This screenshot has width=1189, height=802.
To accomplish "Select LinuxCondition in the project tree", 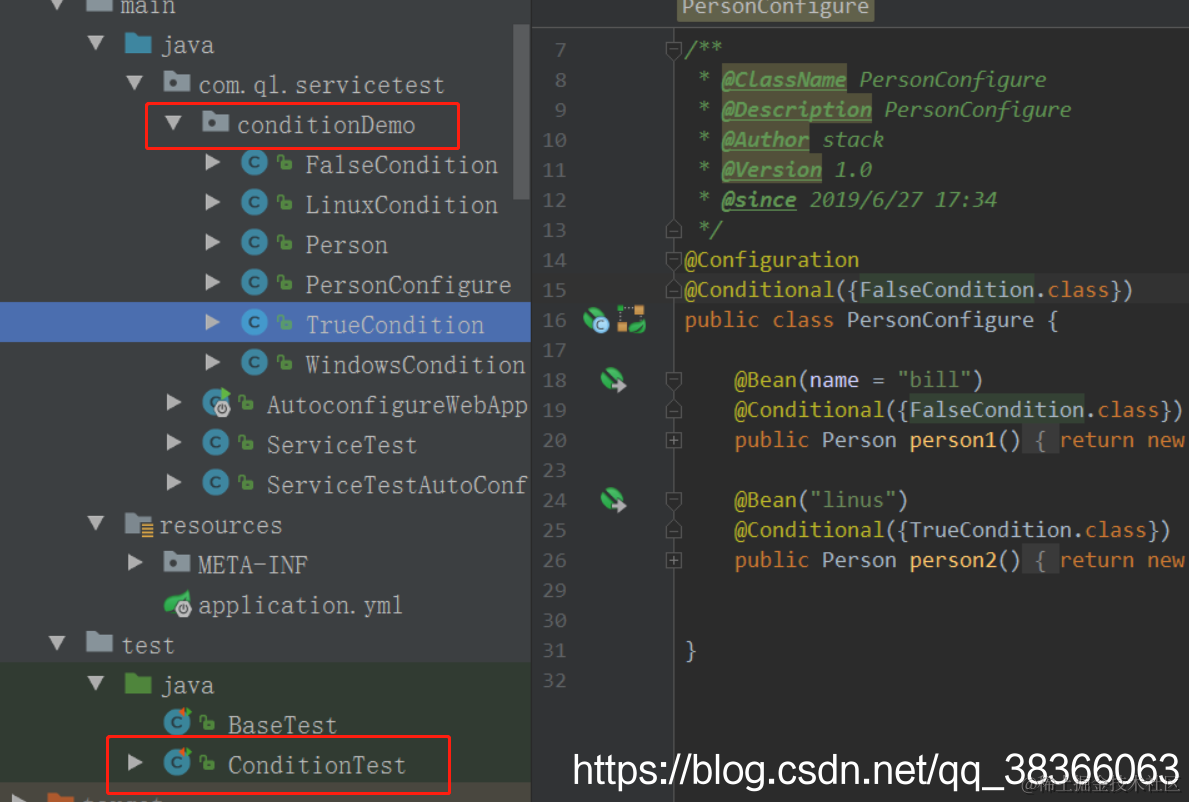I will coord(401,205).
